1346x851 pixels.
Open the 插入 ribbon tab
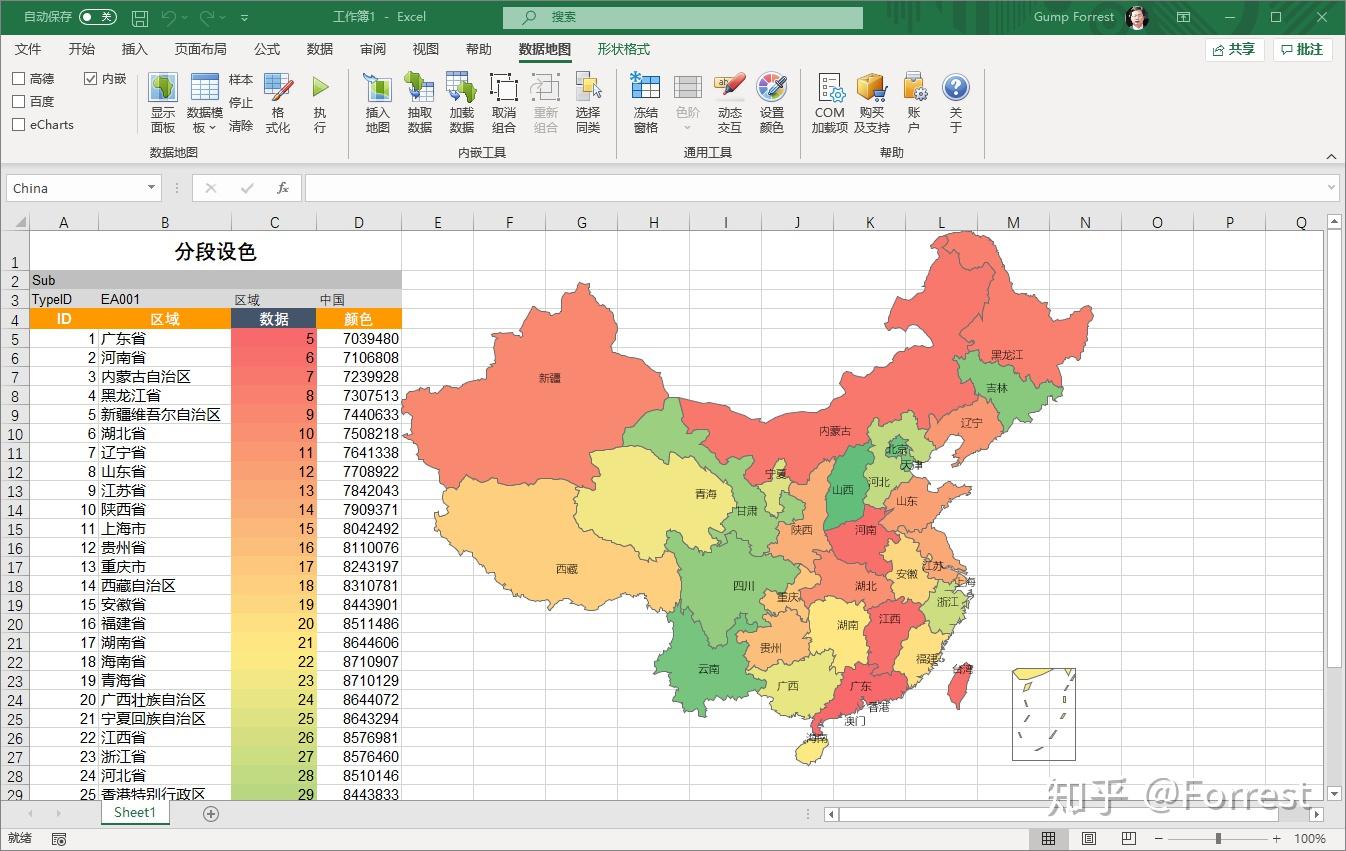point(134,48)
